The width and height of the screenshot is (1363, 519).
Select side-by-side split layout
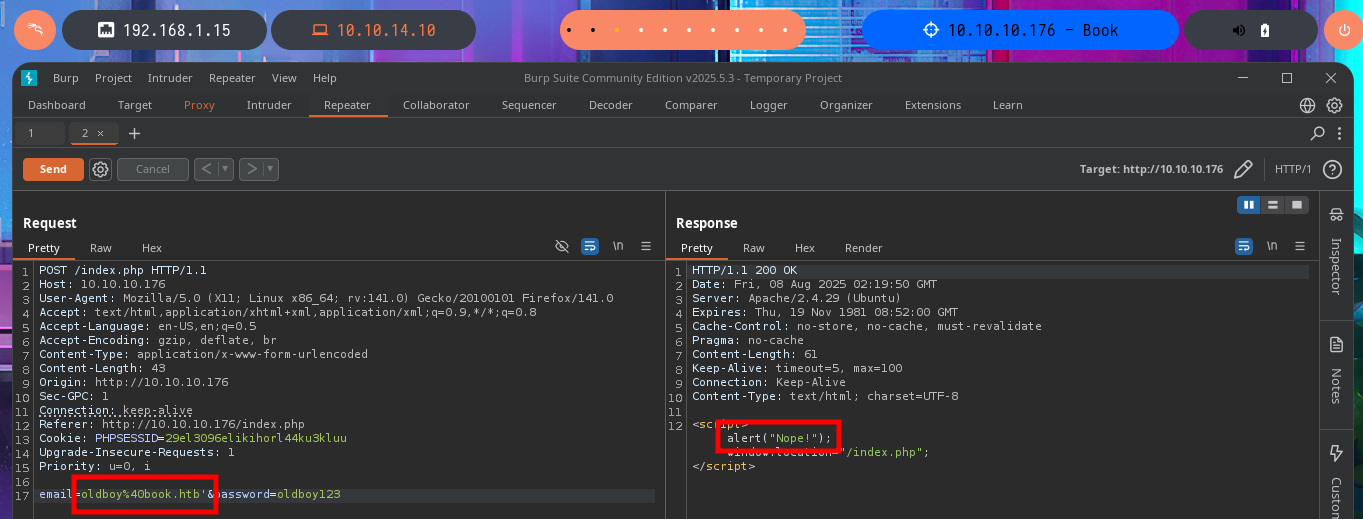[x=1249, y=205]
